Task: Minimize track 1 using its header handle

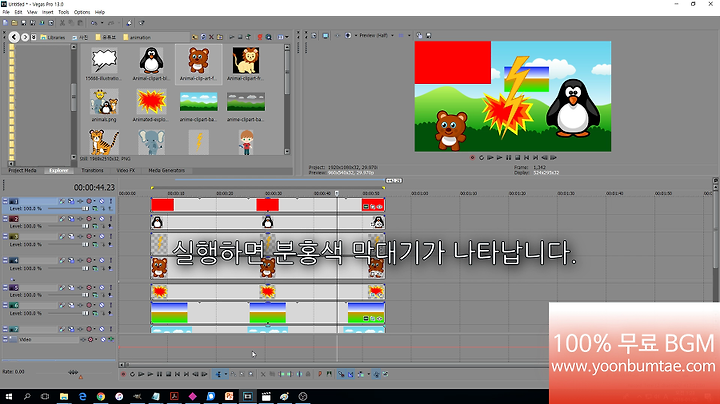Action: (x=5, y=201)
